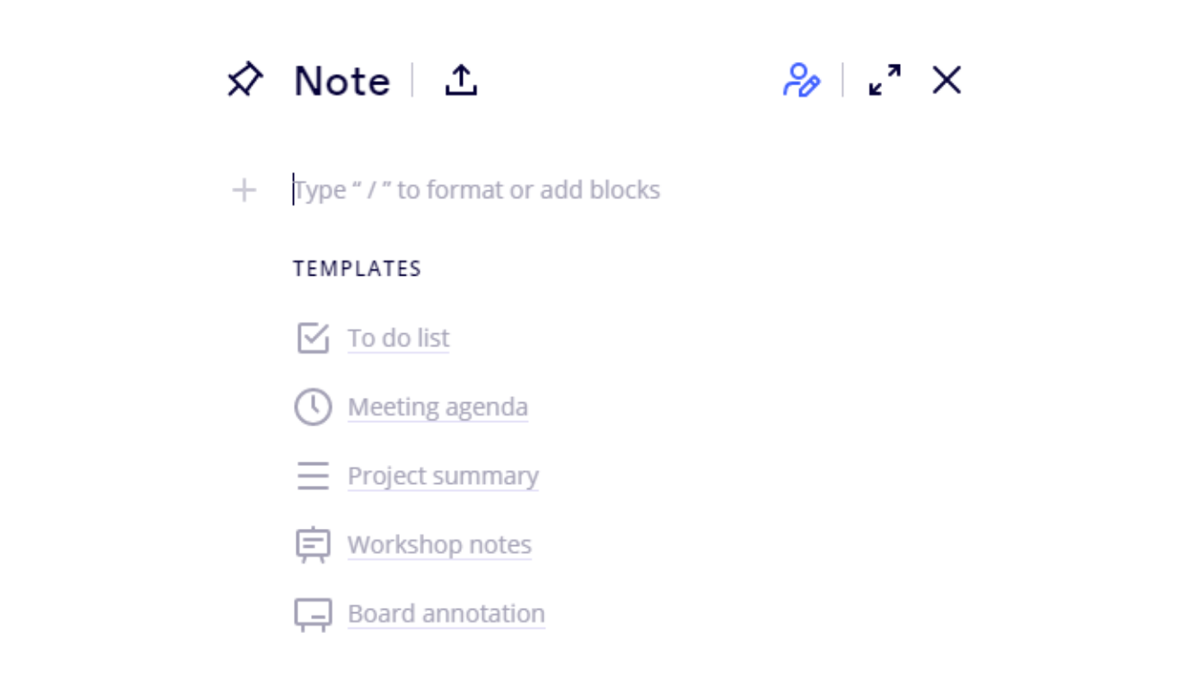Open the Meeting agenda template
The height and width of the screenshot is (697, 1200).
tap(437, 407)
